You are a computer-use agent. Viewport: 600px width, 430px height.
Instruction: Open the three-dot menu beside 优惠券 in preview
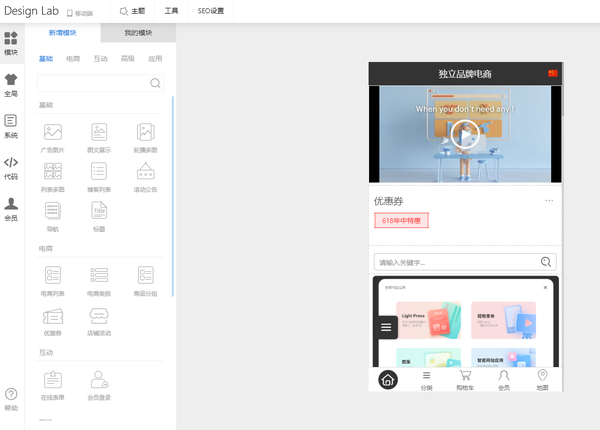[549, 200]
